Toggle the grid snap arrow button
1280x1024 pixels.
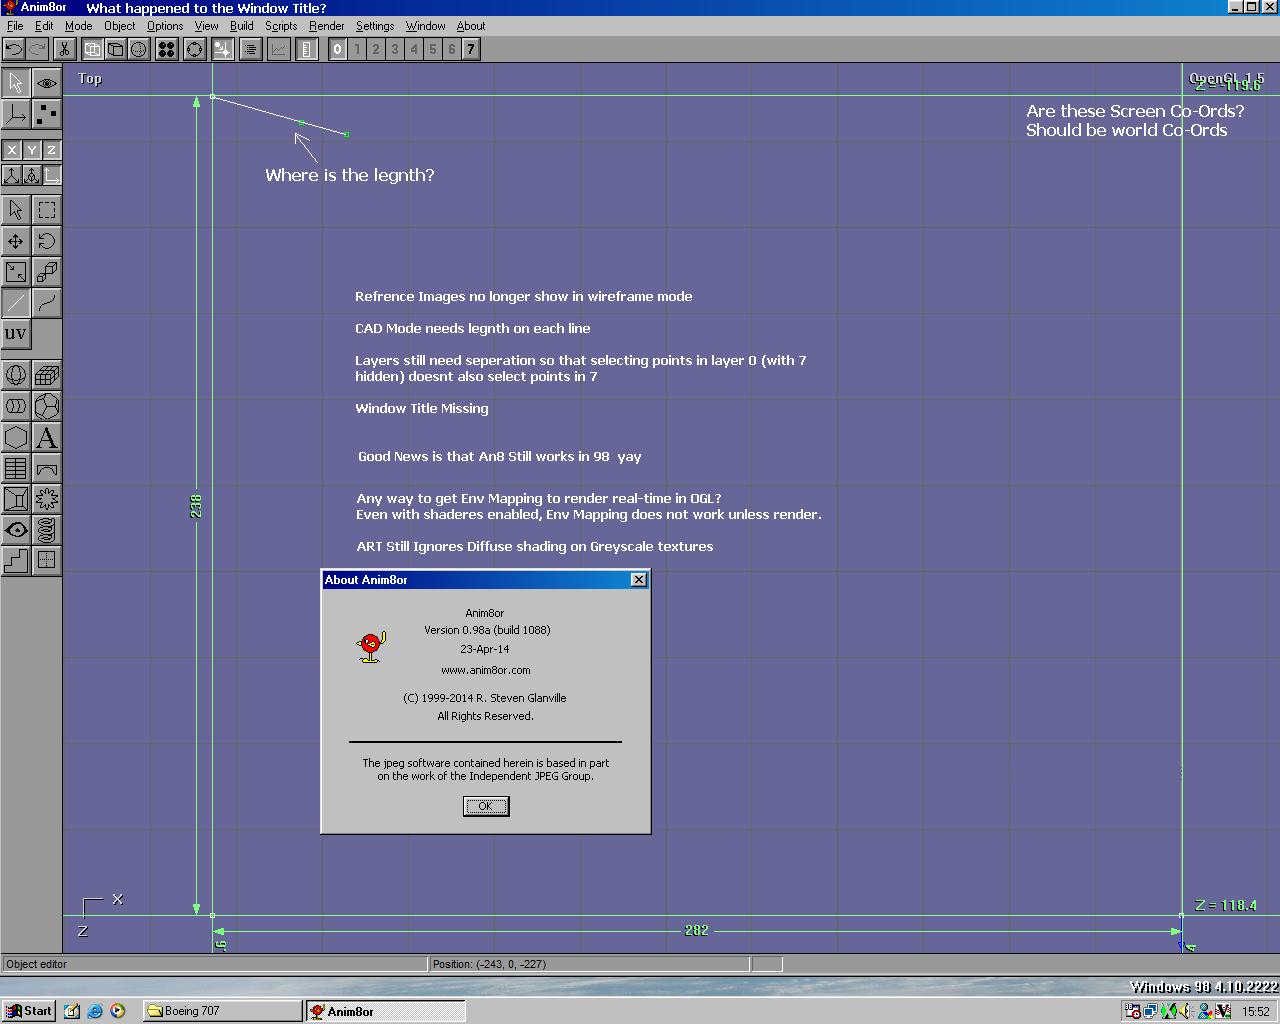pos(222,48)
